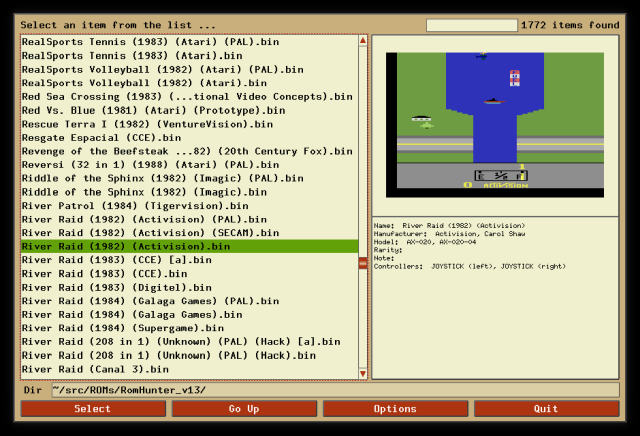Click the scroll down arrow in ROM list
Image resolution: width=640 pixels, height=436 pixels.
[363, 374]
